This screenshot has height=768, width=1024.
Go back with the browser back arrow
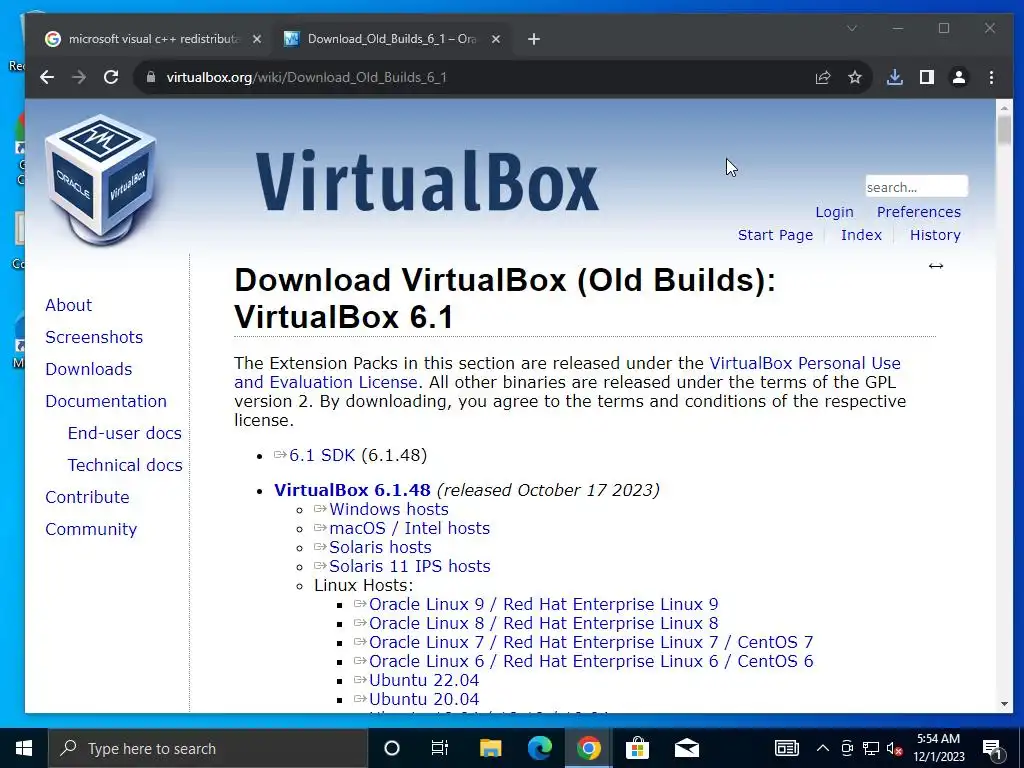point(46,77)
